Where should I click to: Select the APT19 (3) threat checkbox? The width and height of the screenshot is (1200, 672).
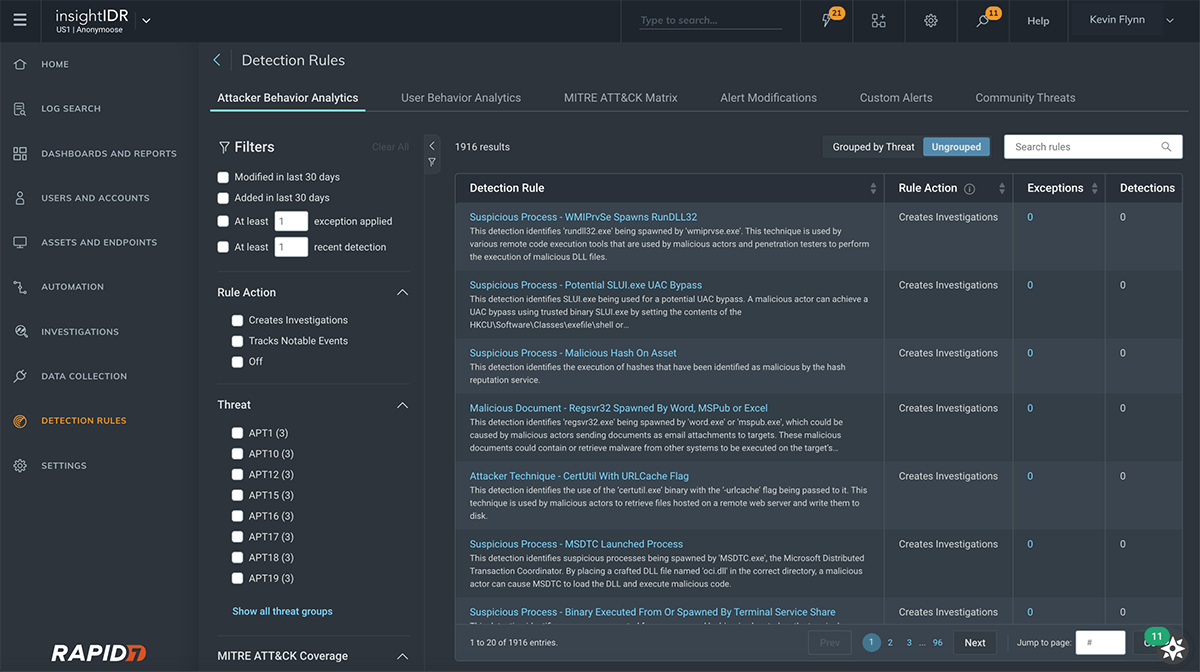(237, 578)
